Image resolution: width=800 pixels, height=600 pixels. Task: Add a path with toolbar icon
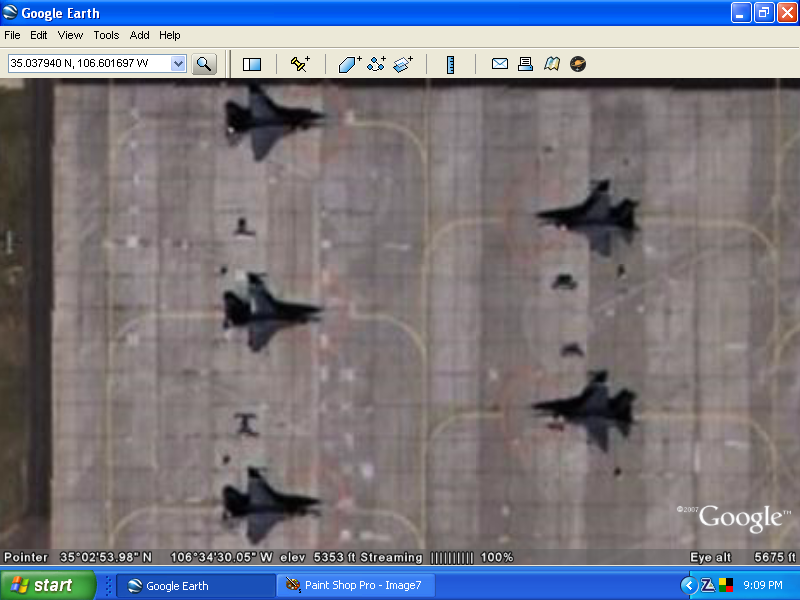(x=377, y=64)
